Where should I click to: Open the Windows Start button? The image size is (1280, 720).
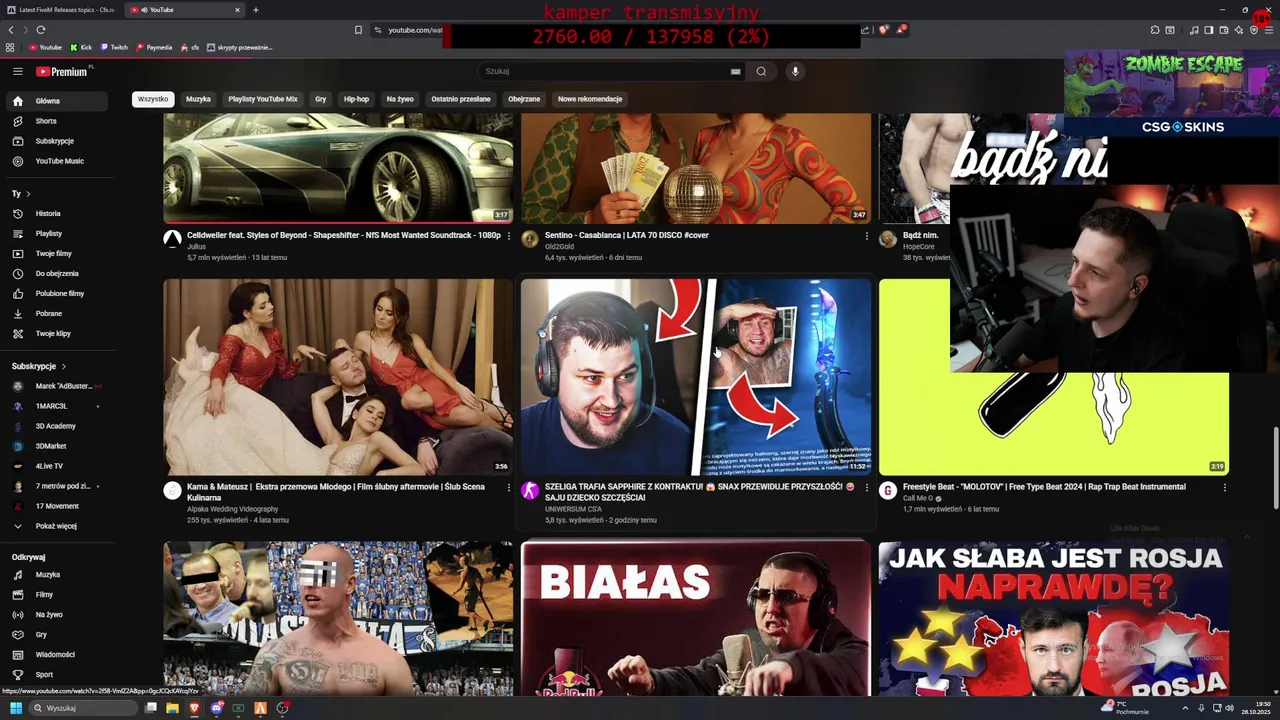pos(16,708)
